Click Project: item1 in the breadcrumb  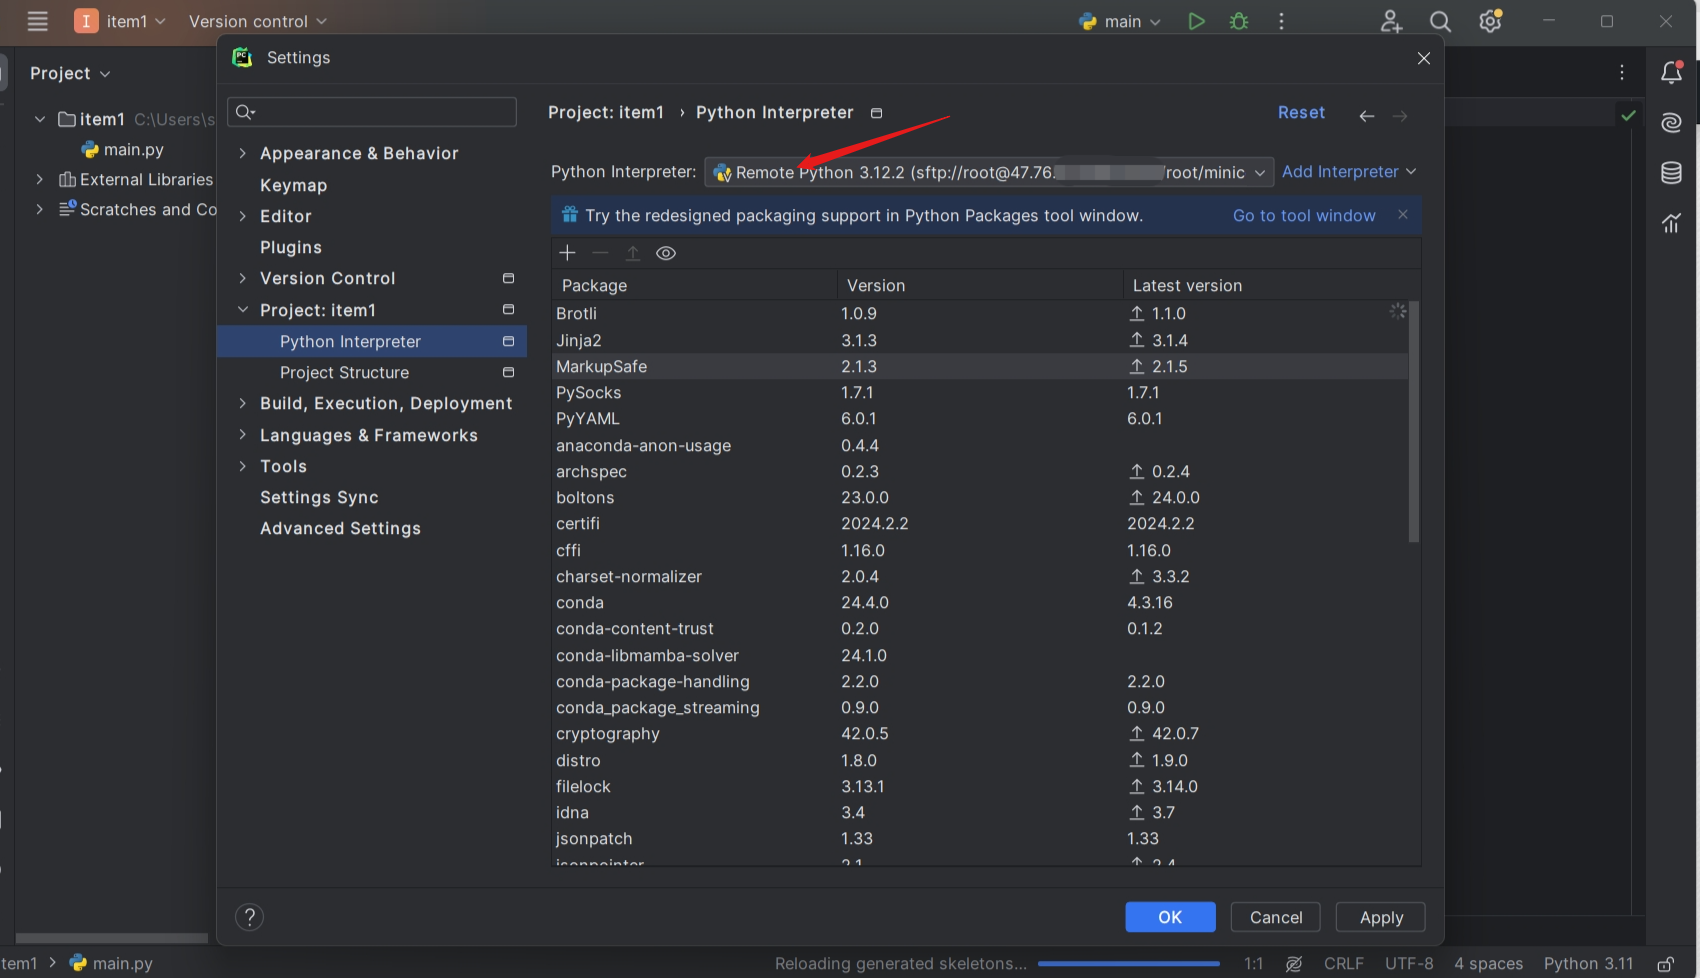pos(606,113)
